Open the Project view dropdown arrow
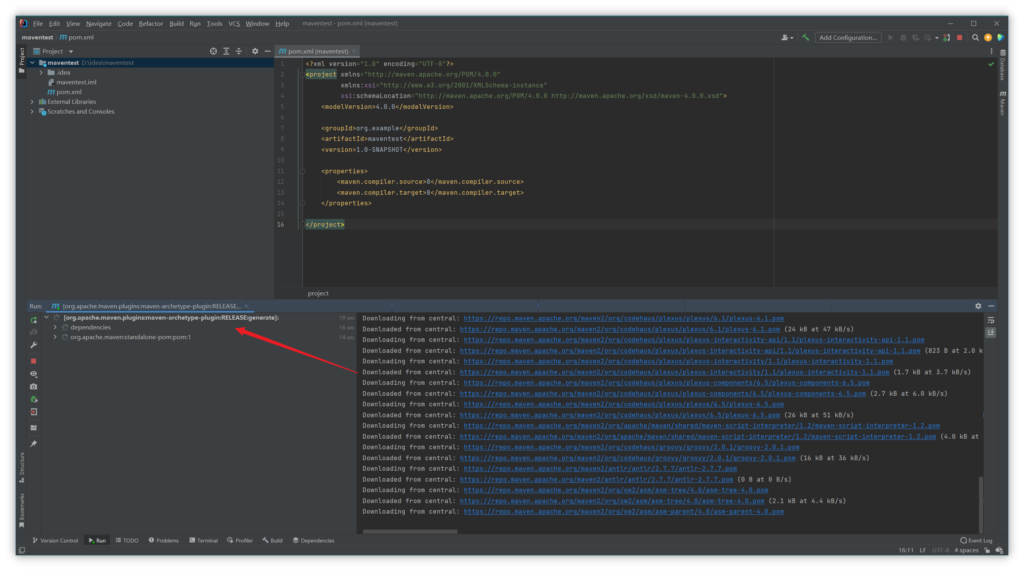Viewport: 1024px width, 571px height. point(71,52)
